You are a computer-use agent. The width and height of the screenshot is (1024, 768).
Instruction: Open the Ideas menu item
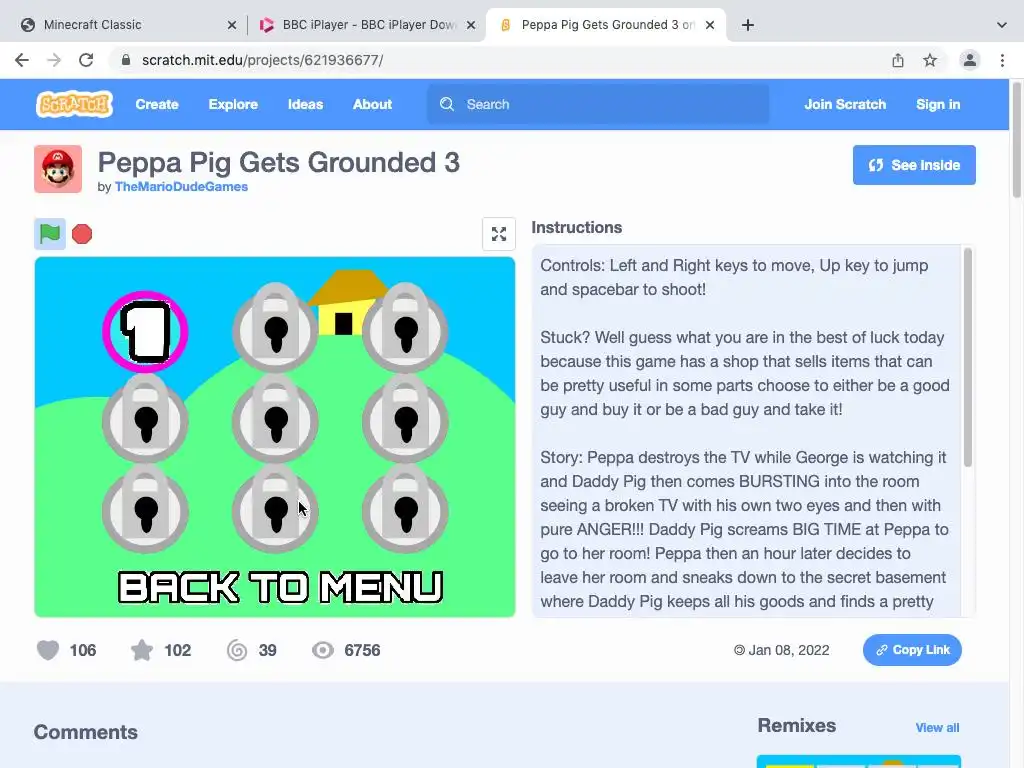[x=305, y=104]
